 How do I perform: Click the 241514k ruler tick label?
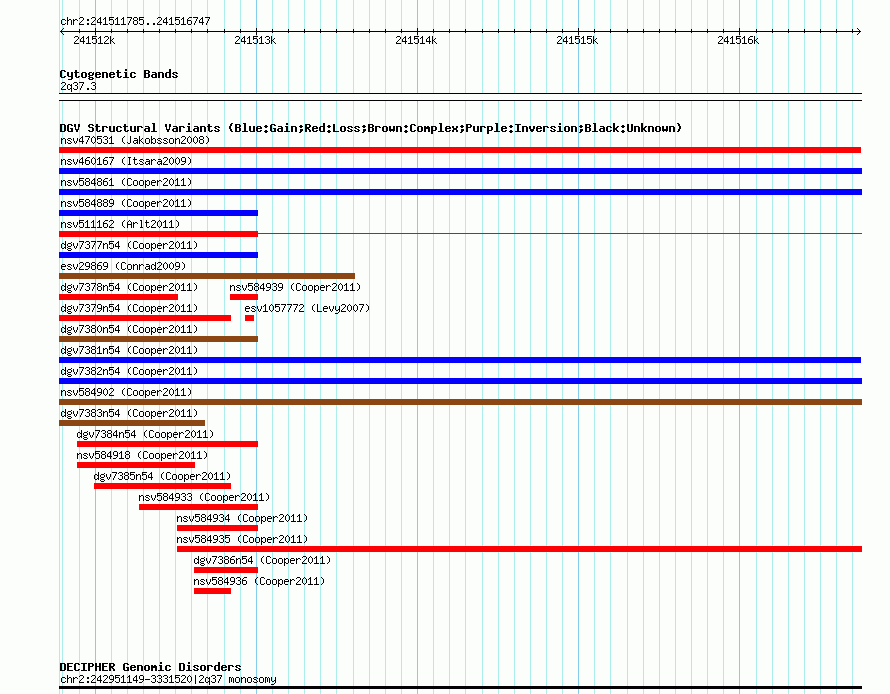tap(416, 40)
